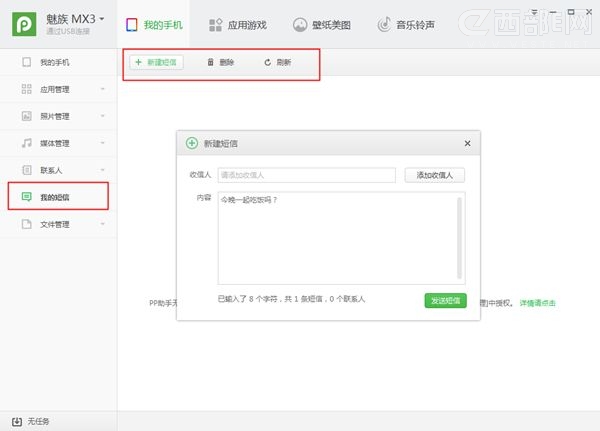Screen dimensions: 600x431
Task: Expand the 应用管理 sidebar arrow
Action: [103, 90]
